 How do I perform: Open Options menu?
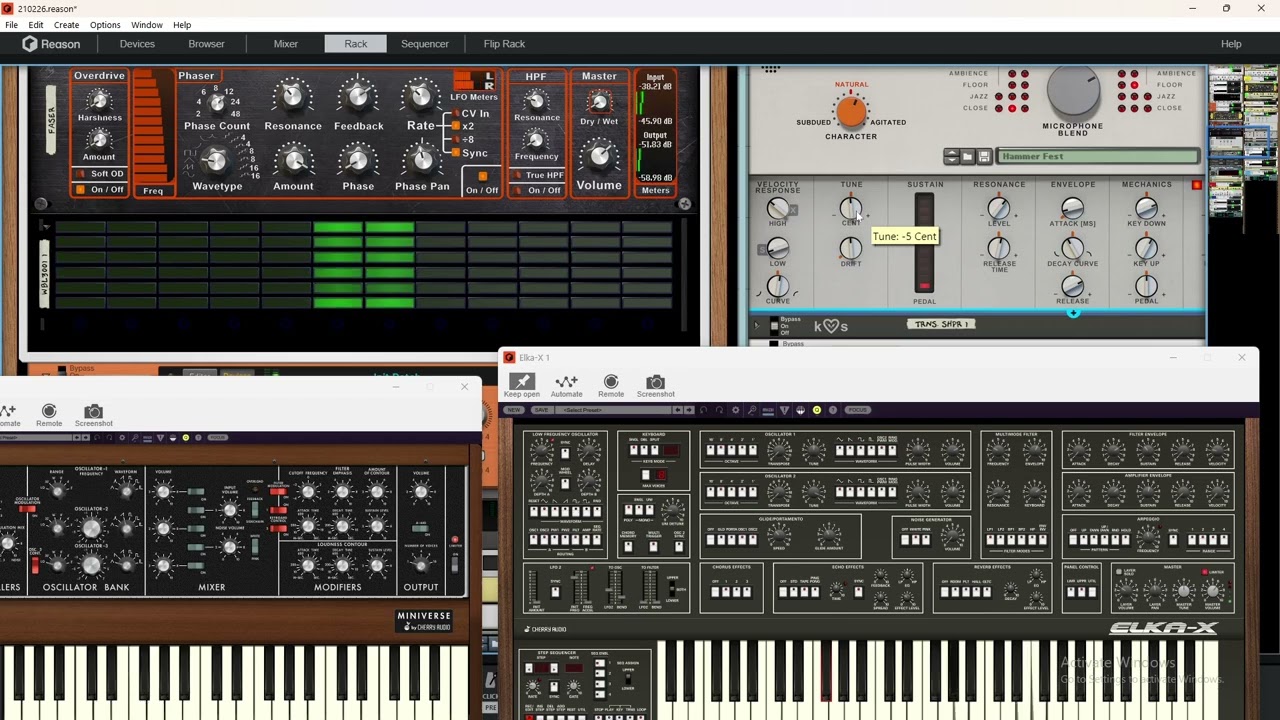pyautogui.click(x=105, y=25)
